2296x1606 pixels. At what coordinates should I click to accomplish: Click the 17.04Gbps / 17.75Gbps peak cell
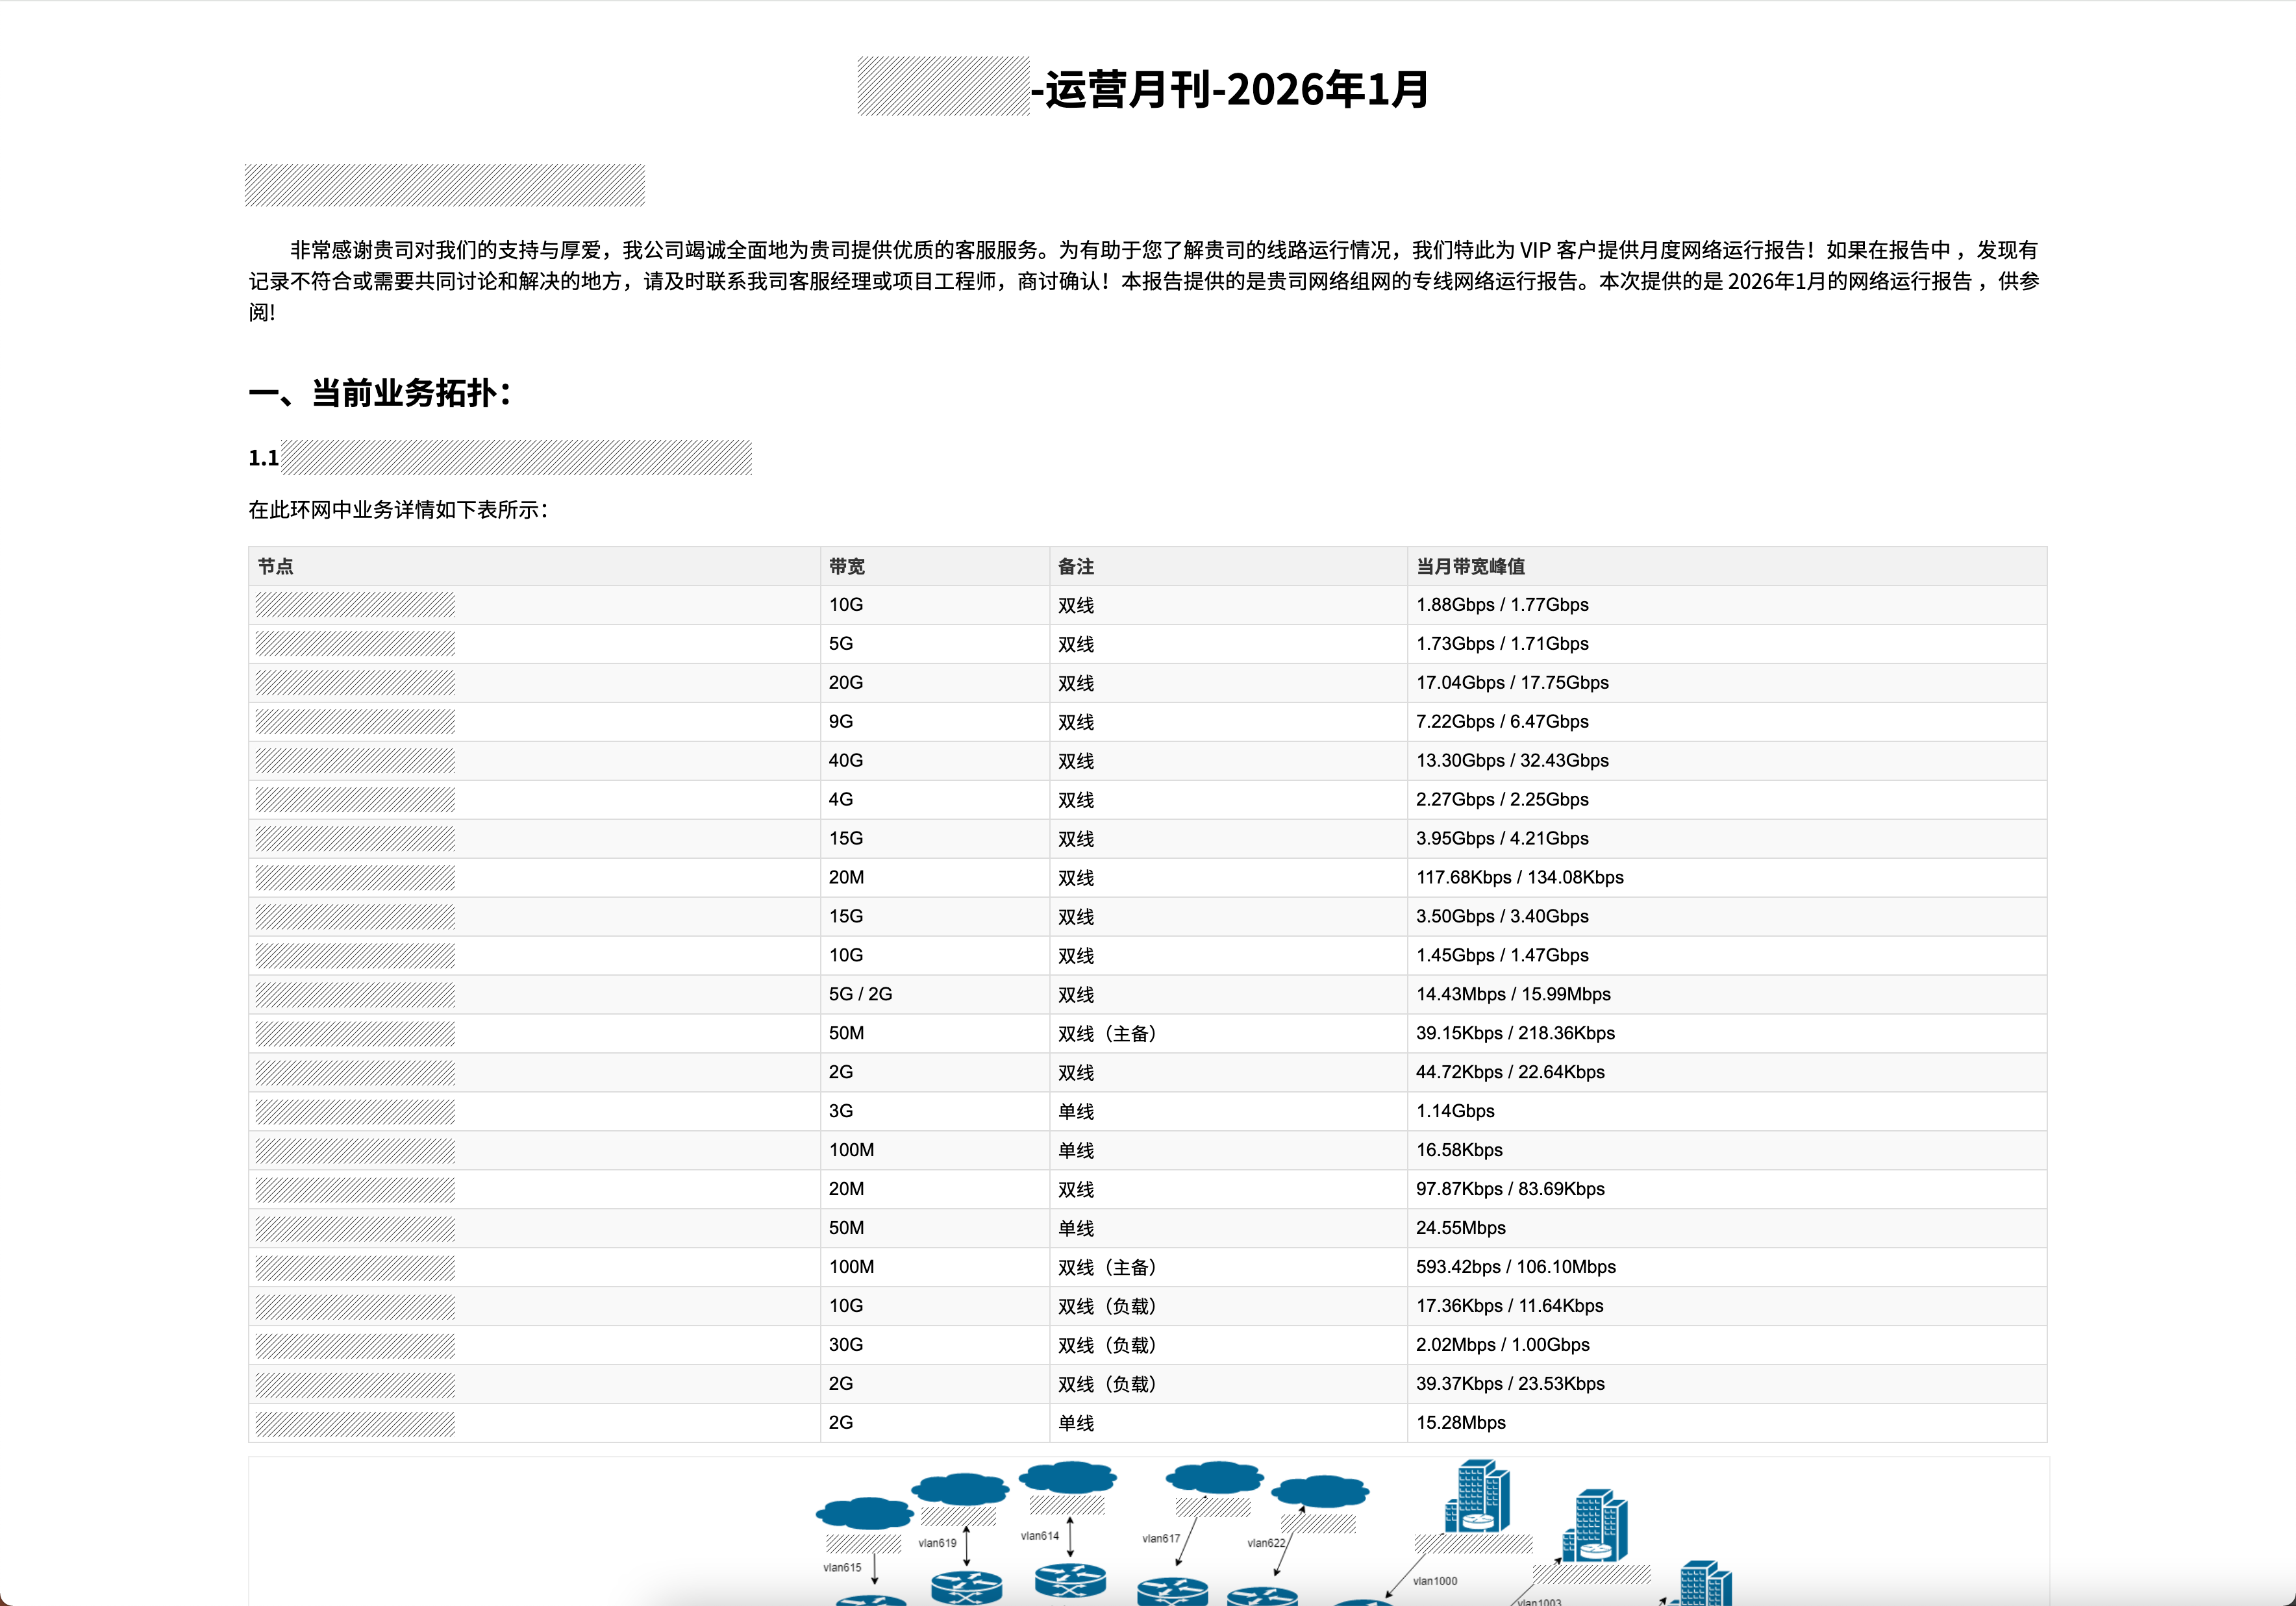[x=1512, y=682]
